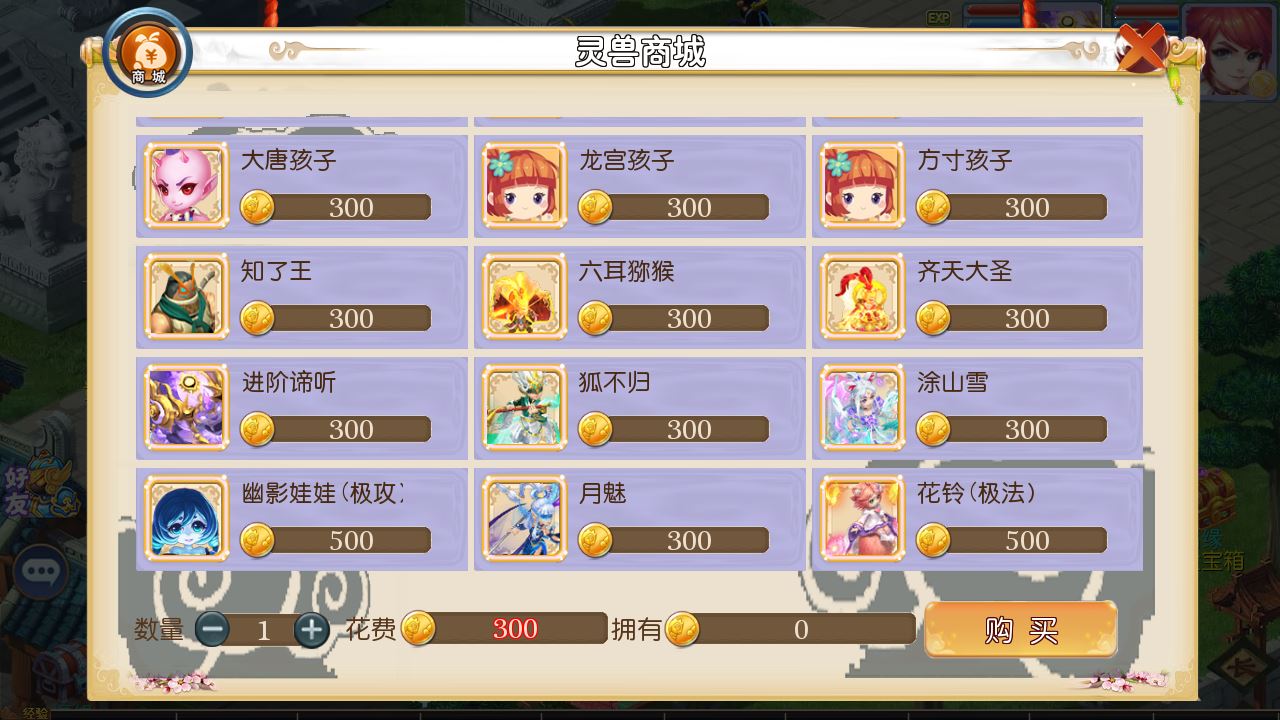Select the 花铃(极法) pet icon

[x=862, y=519]
